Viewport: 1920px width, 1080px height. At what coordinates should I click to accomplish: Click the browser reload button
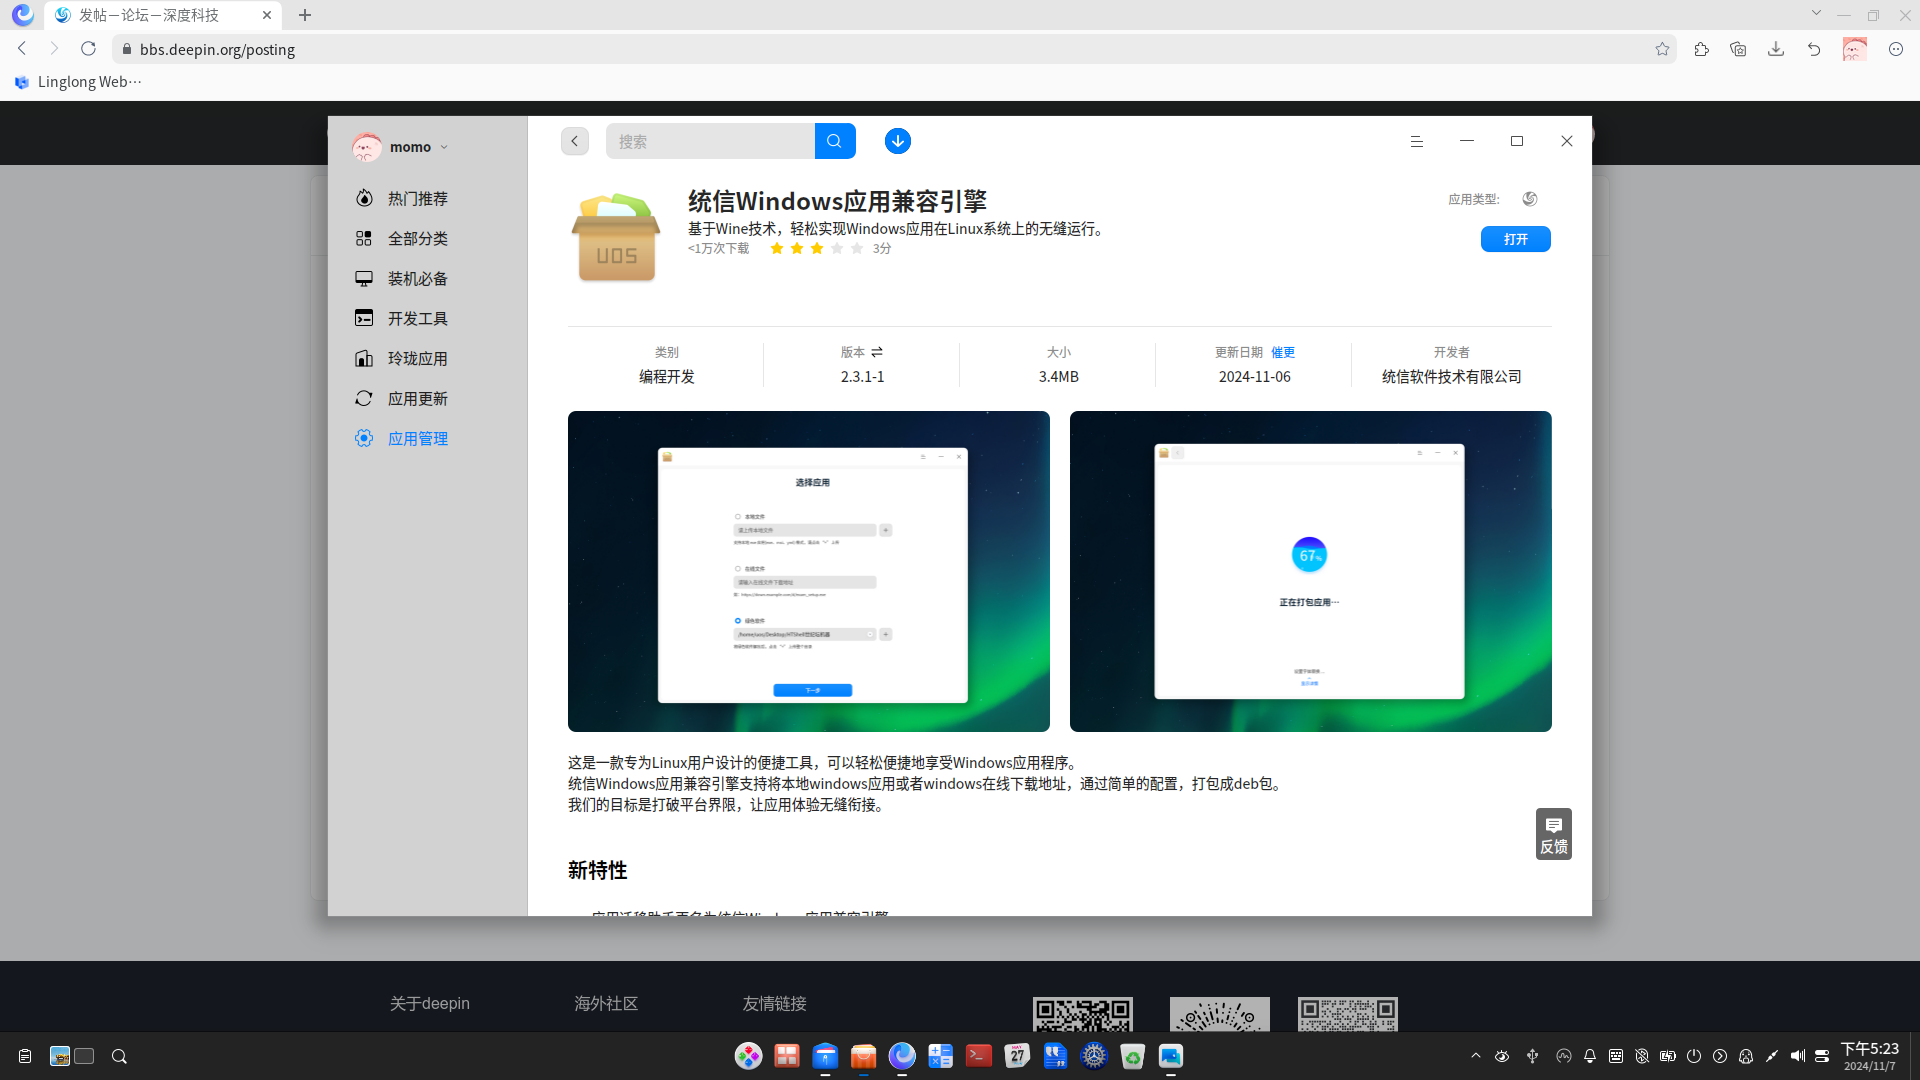pyautogui.click(x=88, y=49)
